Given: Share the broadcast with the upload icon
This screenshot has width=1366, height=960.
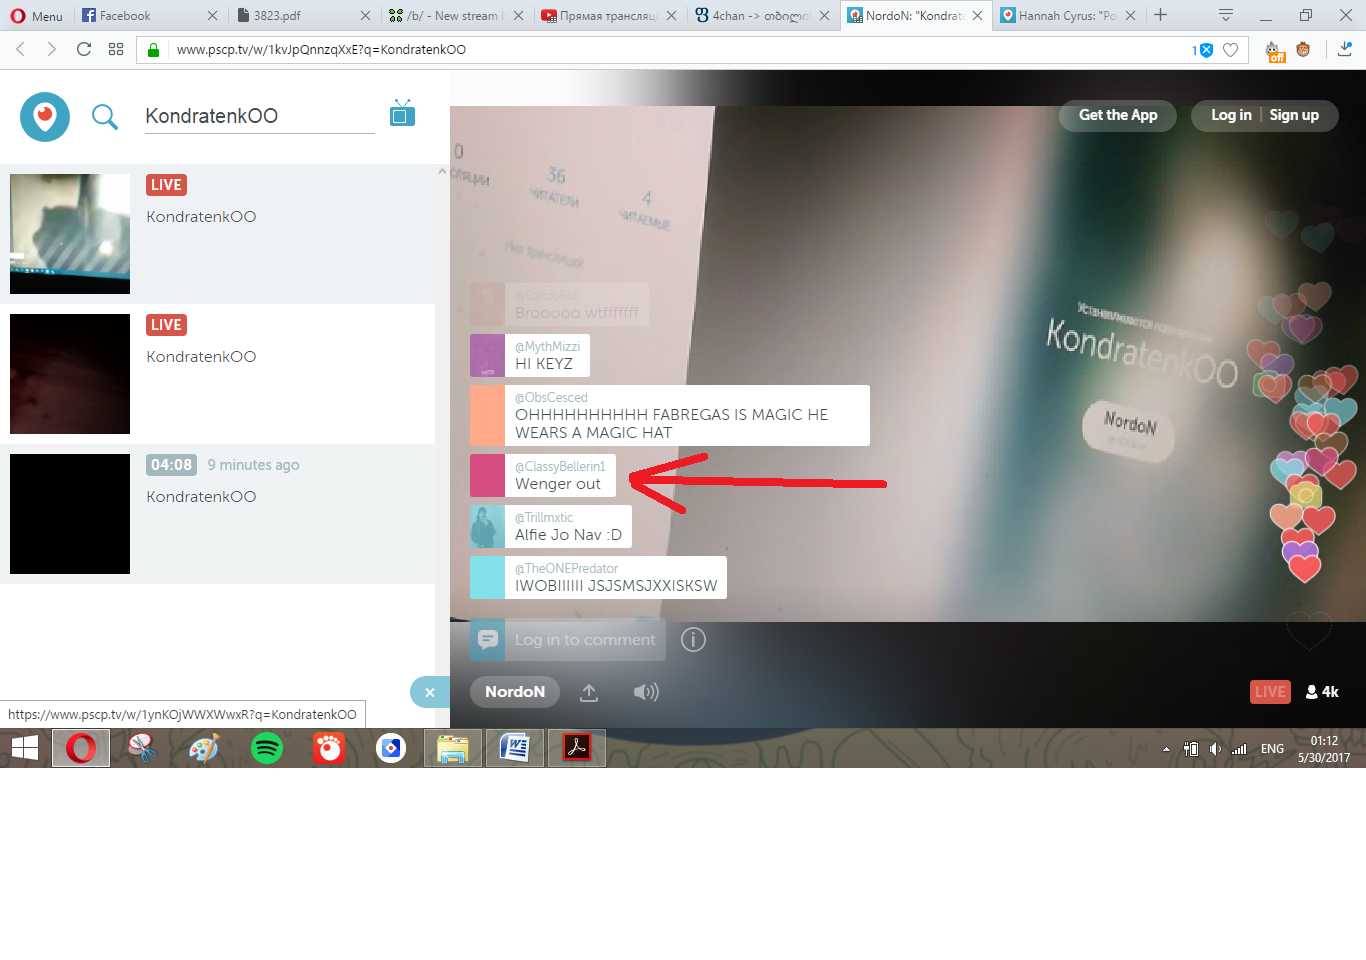Looking at the screenshot, I should click(589, 692).
